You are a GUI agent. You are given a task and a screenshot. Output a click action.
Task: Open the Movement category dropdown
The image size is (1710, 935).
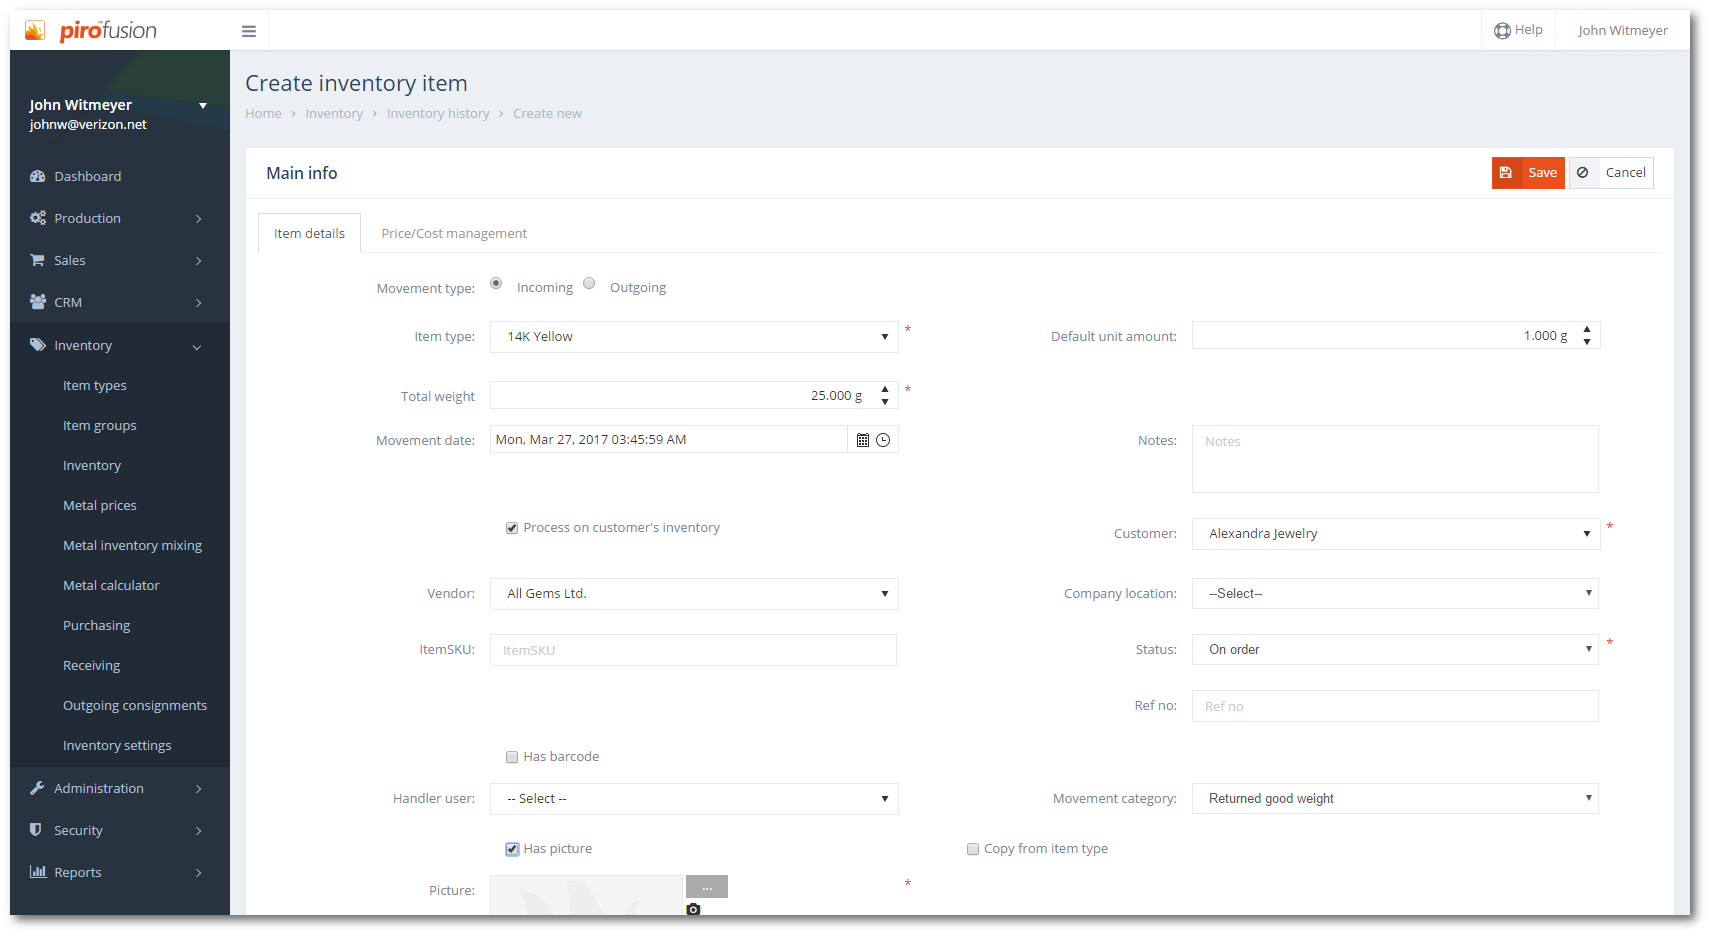click(1395, 799)
